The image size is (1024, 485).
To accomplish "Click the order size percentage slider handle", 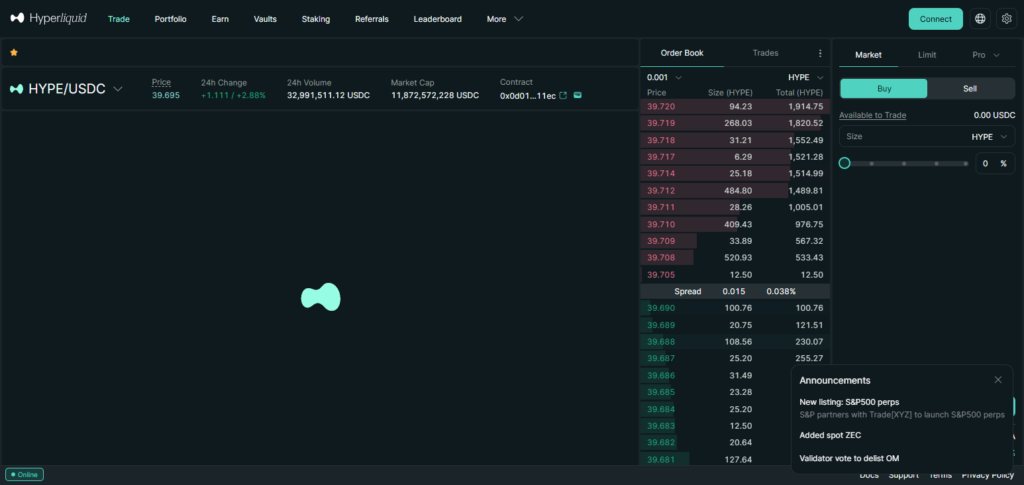I will tap(845, 163).
